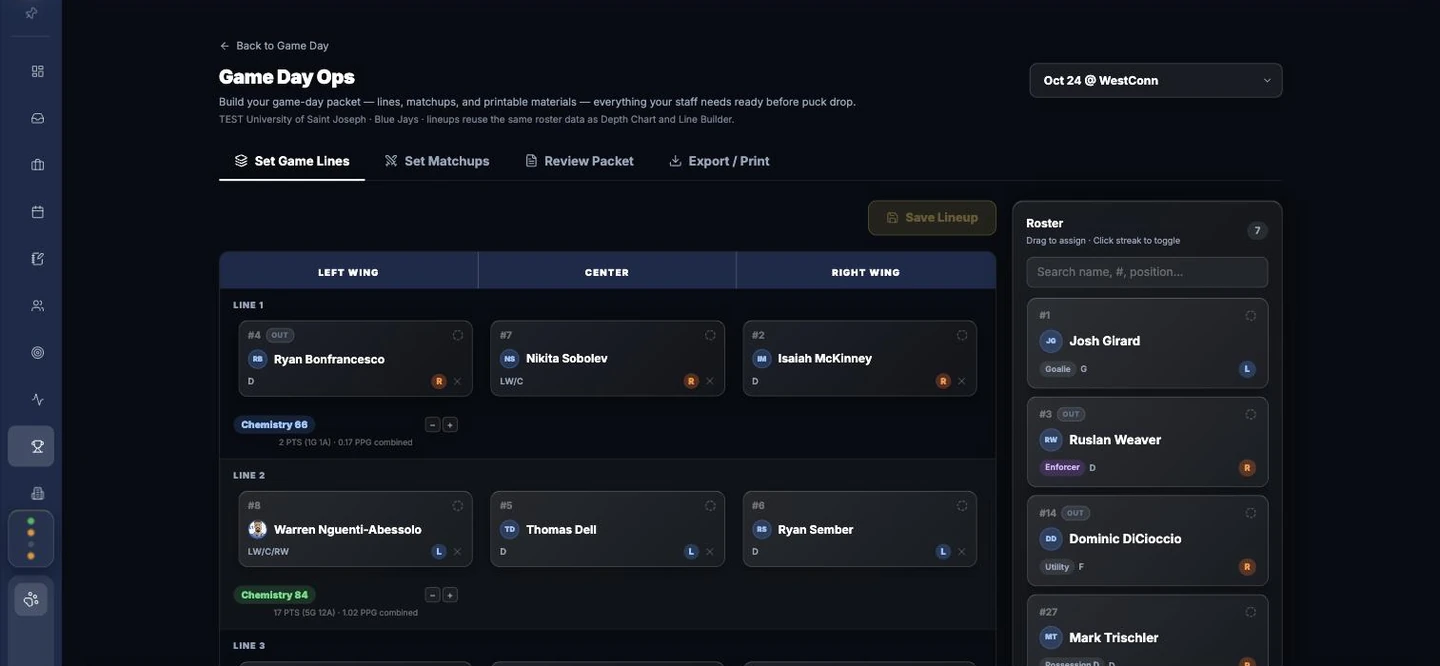Toggle streak circle on Ryan Sember card

click(x=962, y=506)
